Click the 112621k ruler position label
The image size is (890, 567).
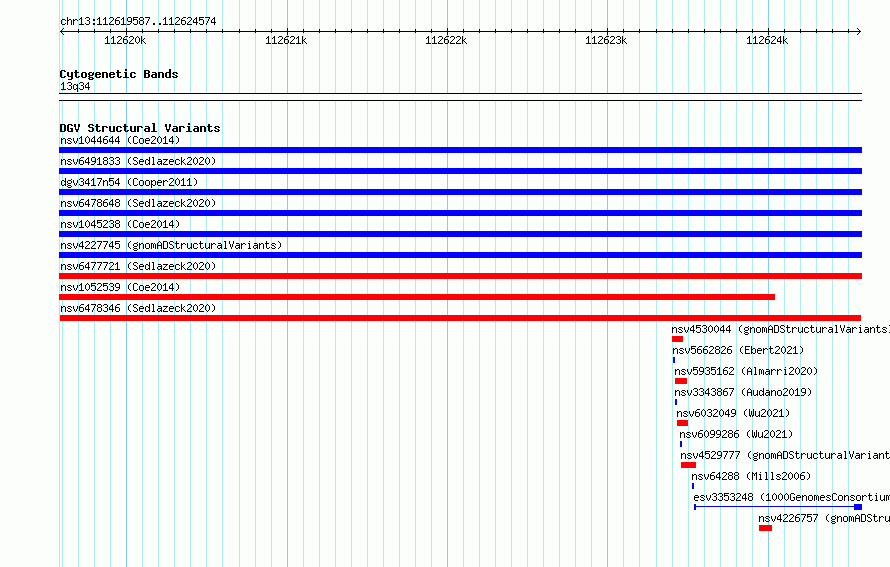click(286, 40)
